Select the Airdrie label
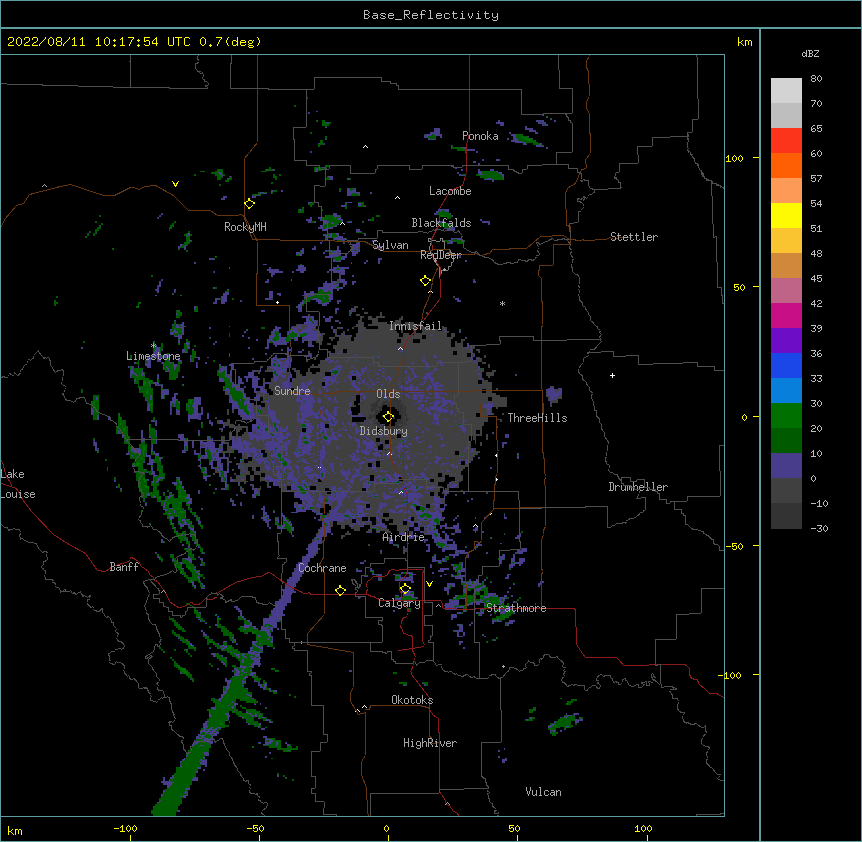Image resolution: width=862 pixels, height=842 pixels. (404, 537)
